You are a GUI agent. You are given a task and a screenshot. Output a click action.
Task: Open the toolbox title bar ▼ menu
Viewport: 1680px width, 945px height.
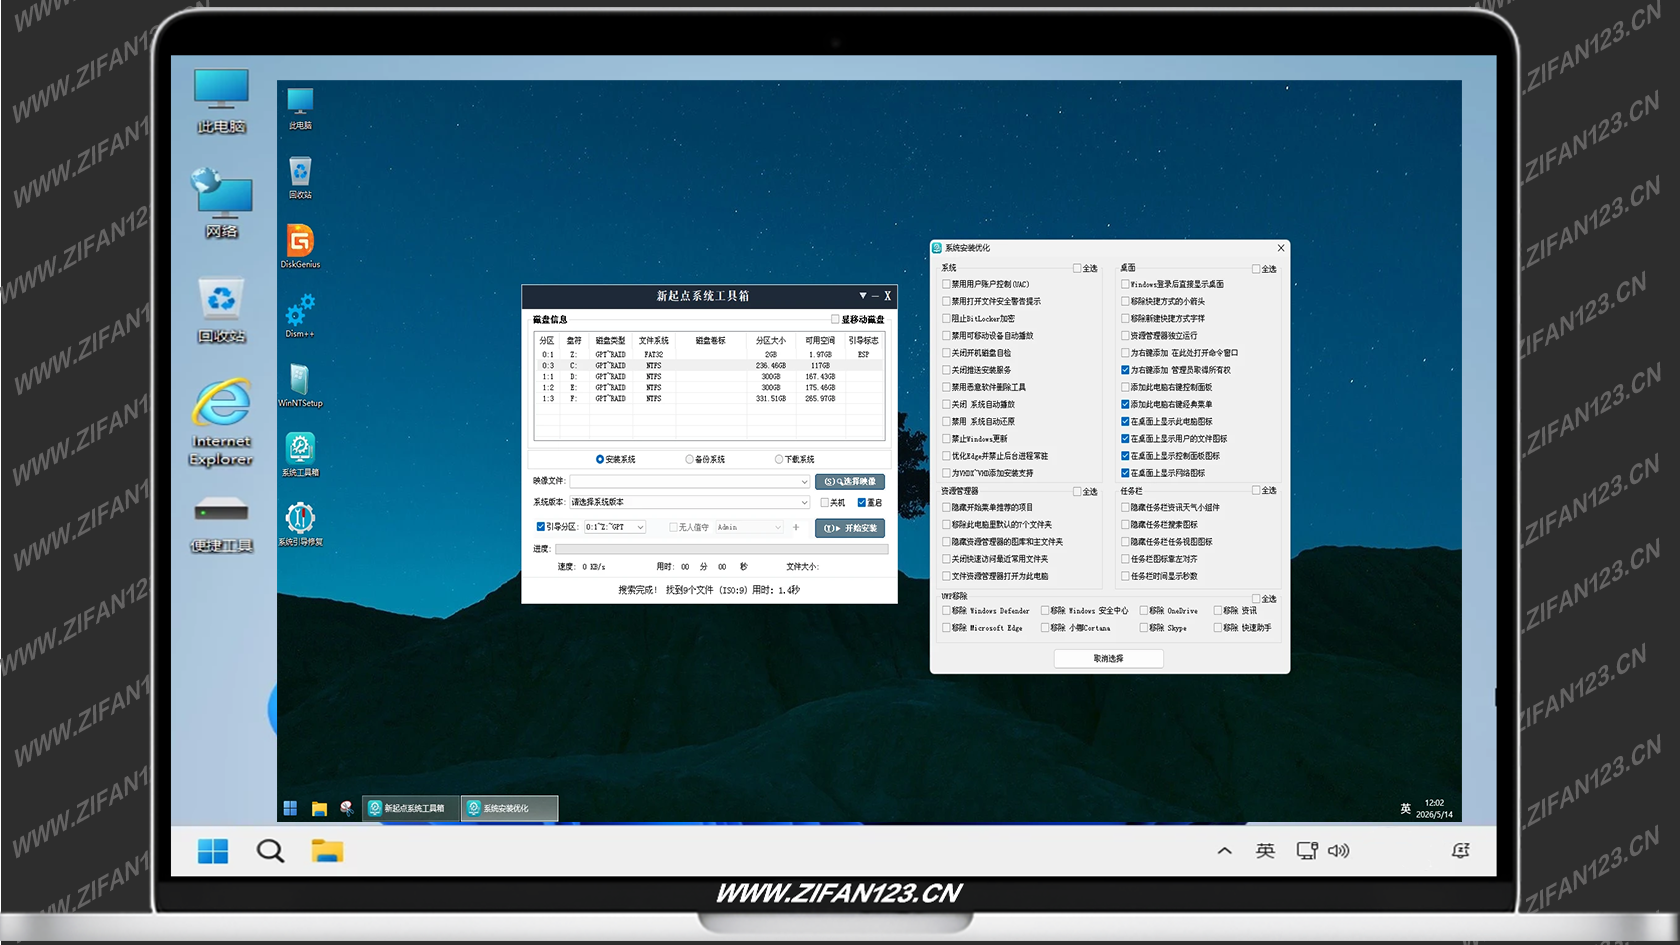point(863,296)
